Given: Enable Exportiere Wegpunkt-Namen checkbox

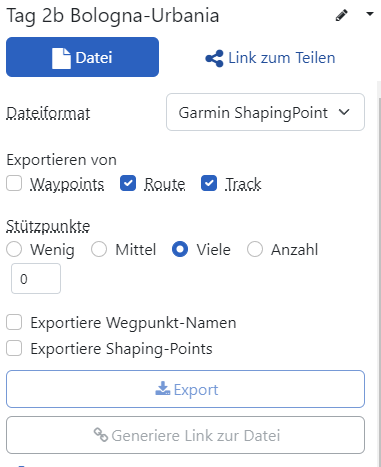Looking at the screenshot, I should pyautogui.click(x=14, y=322).
